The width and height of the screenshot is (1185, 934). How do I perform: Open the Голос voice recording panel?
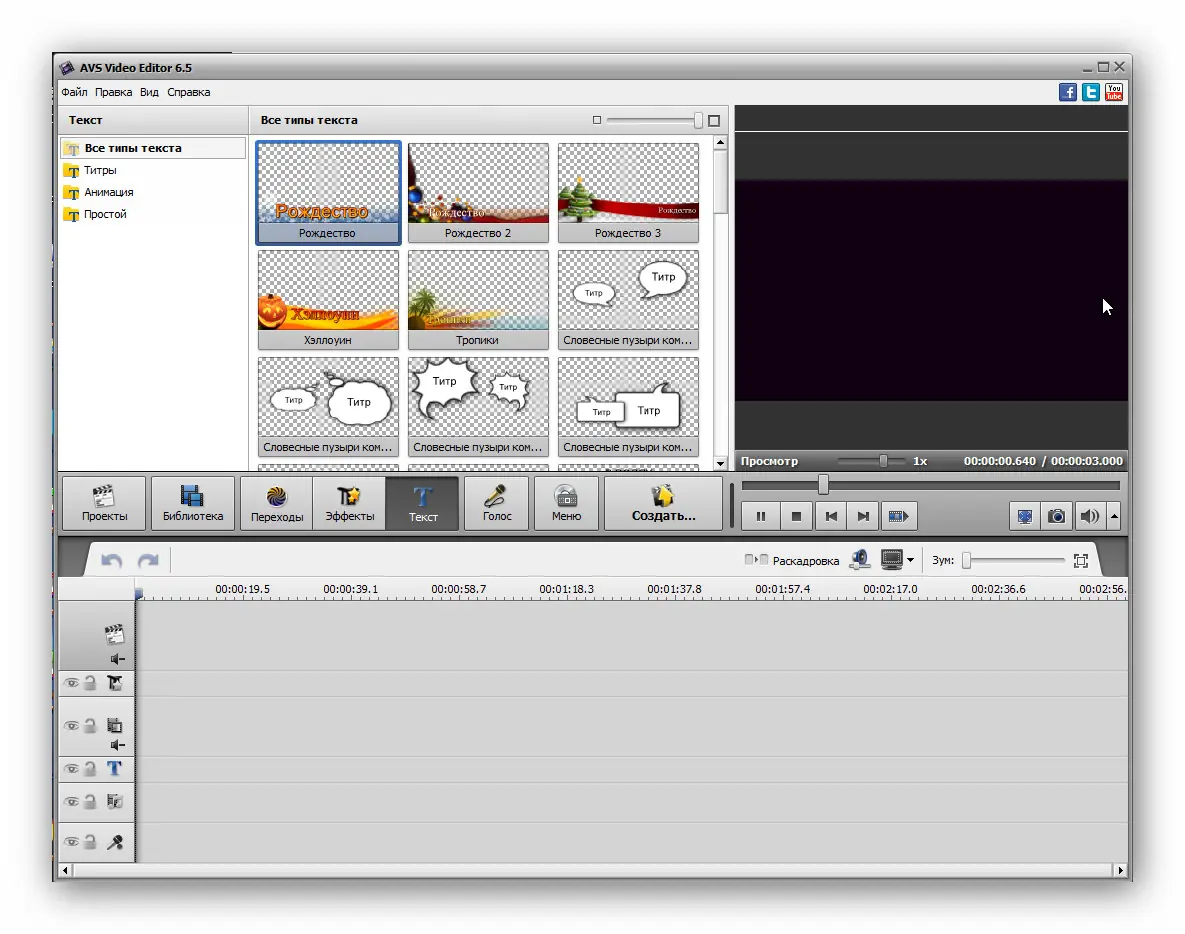497,503
